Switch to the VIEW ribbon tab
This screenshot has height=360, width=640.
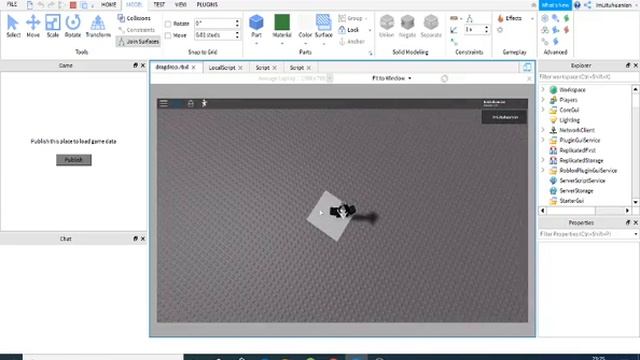point(180,4)
